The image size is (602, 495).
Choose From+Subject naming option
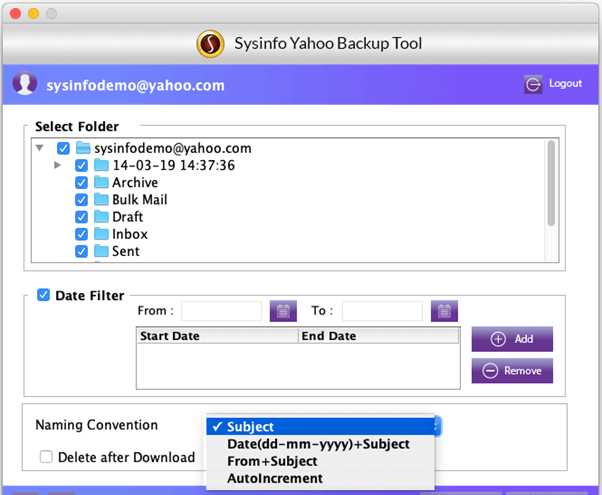point(320,461)
